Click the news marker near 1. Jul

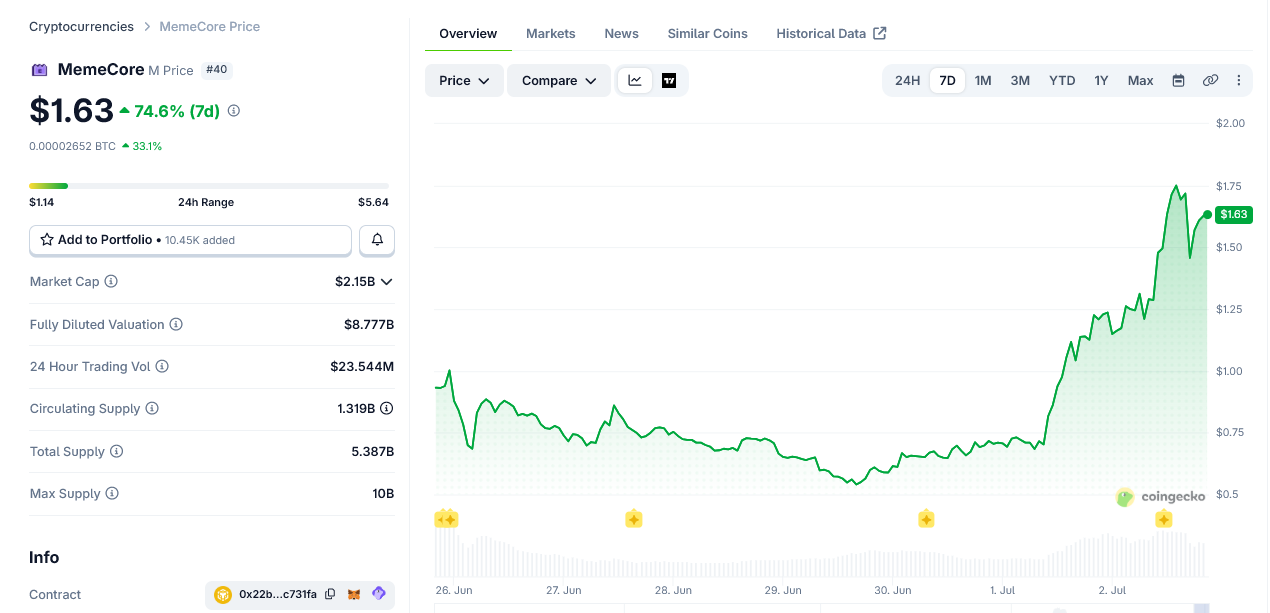[926, 518]
